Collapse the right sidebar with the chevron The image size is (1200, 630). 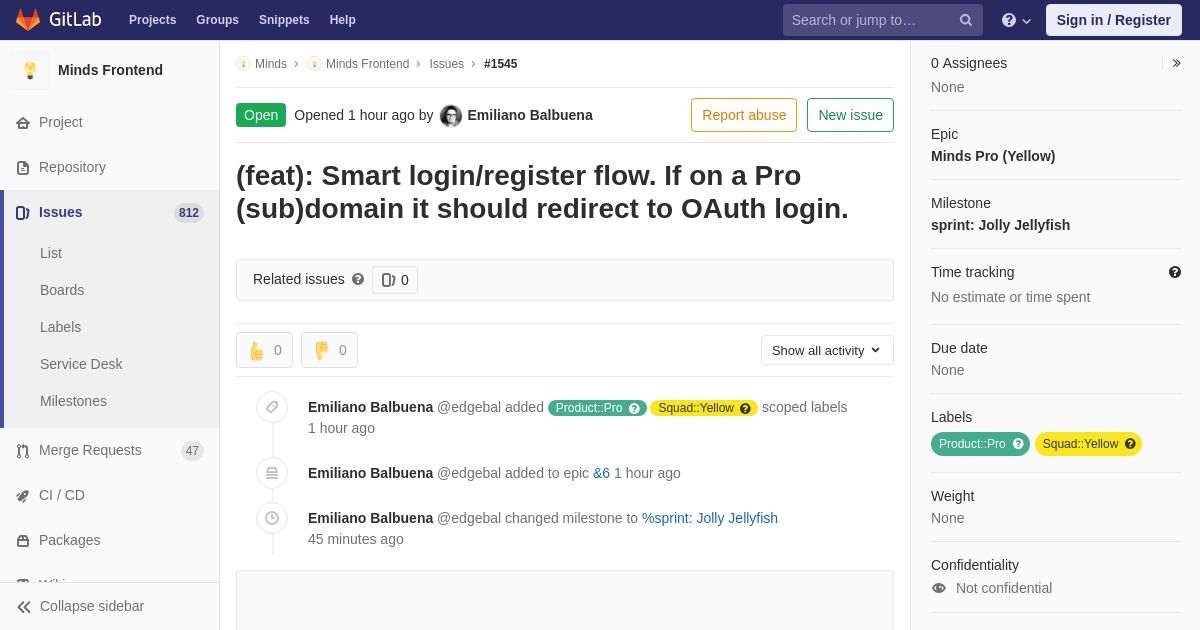coord(1176,63)
